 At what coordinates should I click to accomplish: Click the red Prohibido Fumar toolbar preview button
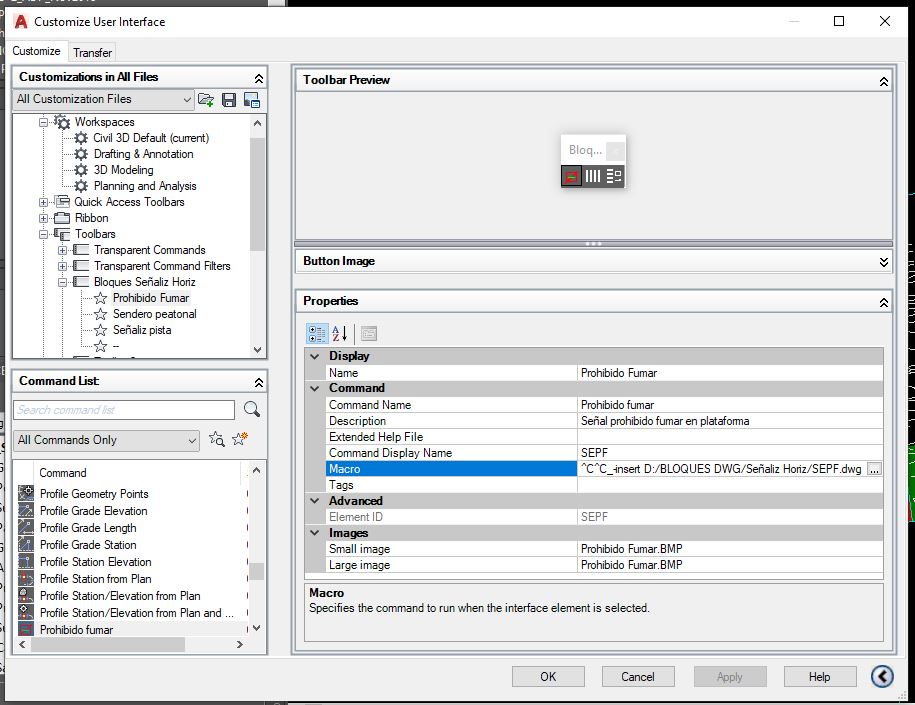pyautogui.click(x=571, y=176)
